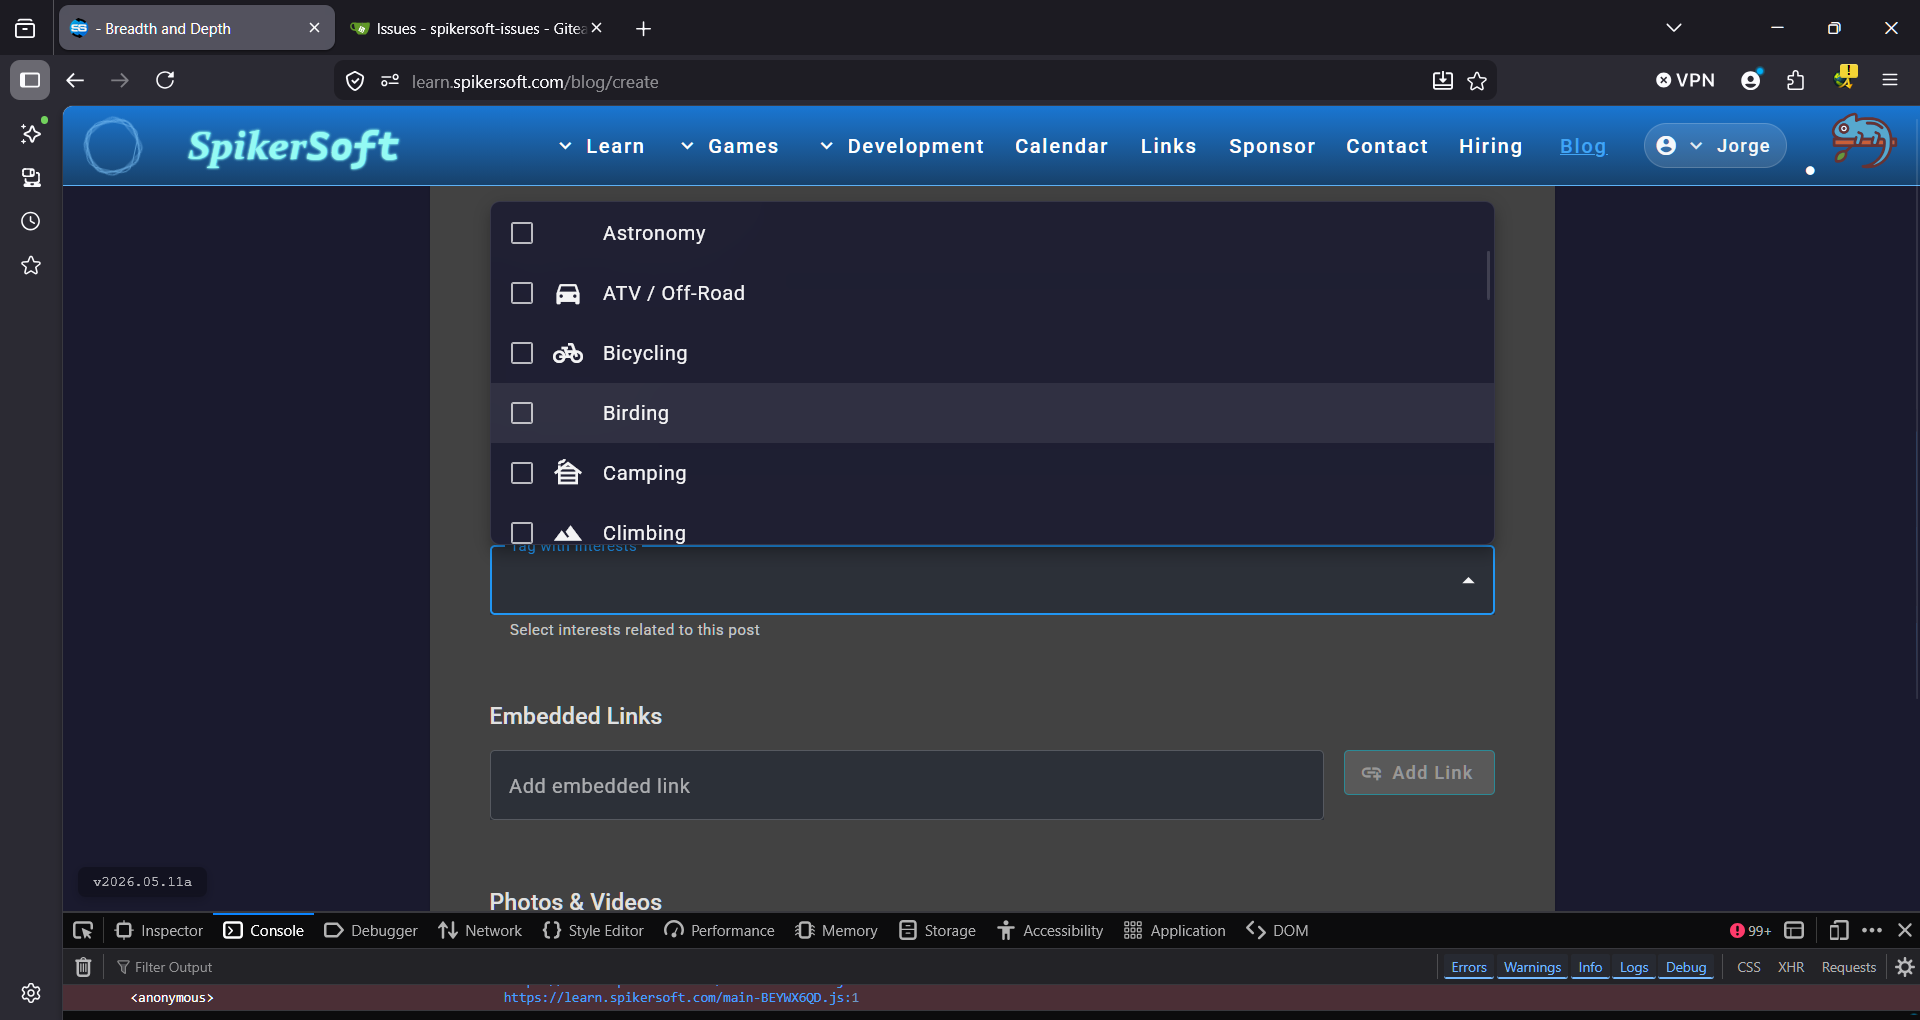
Task: Open the Calendar nav link
Action: (x=1061, y=146)
